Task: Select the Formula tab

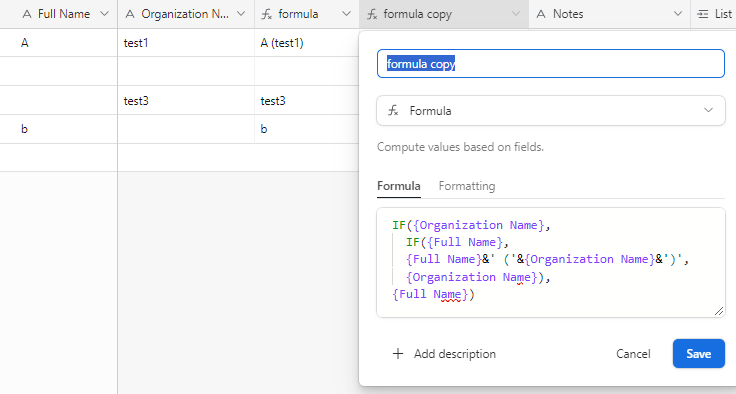Action: tap(399, 186)
